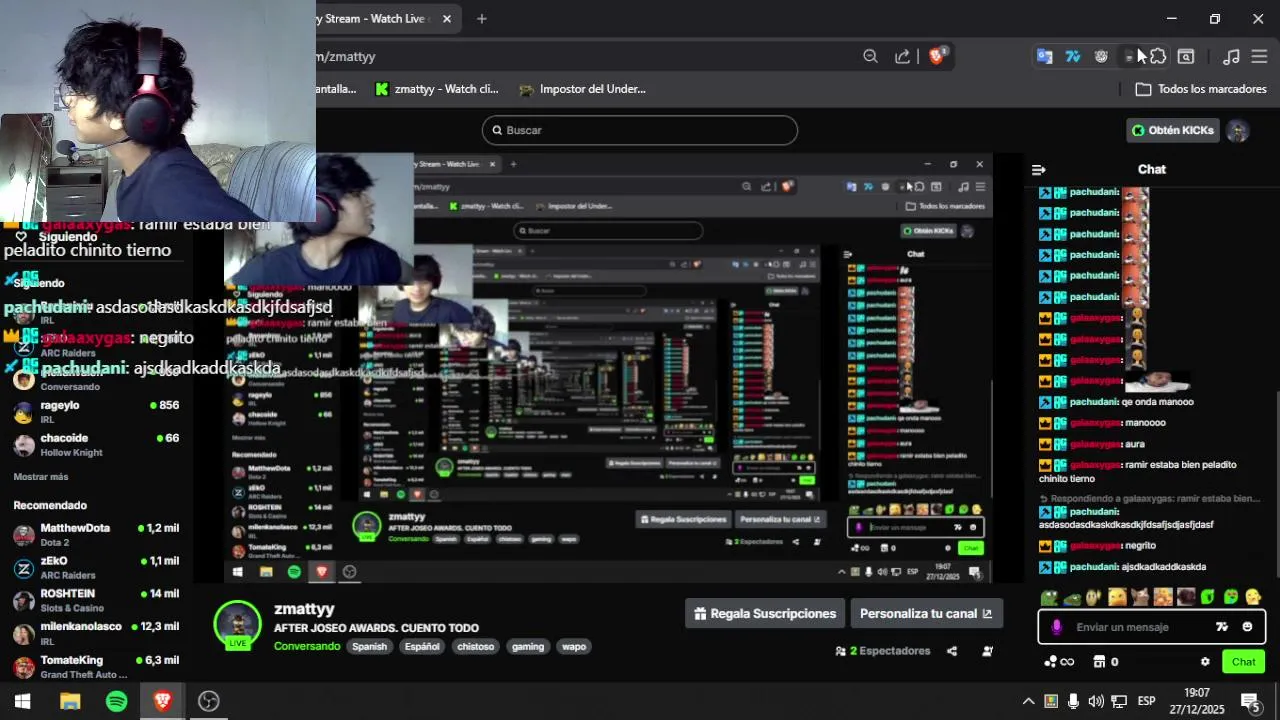Click the share stream icon beside viewers
The image size is (1280, 720).
click(952, 651)
